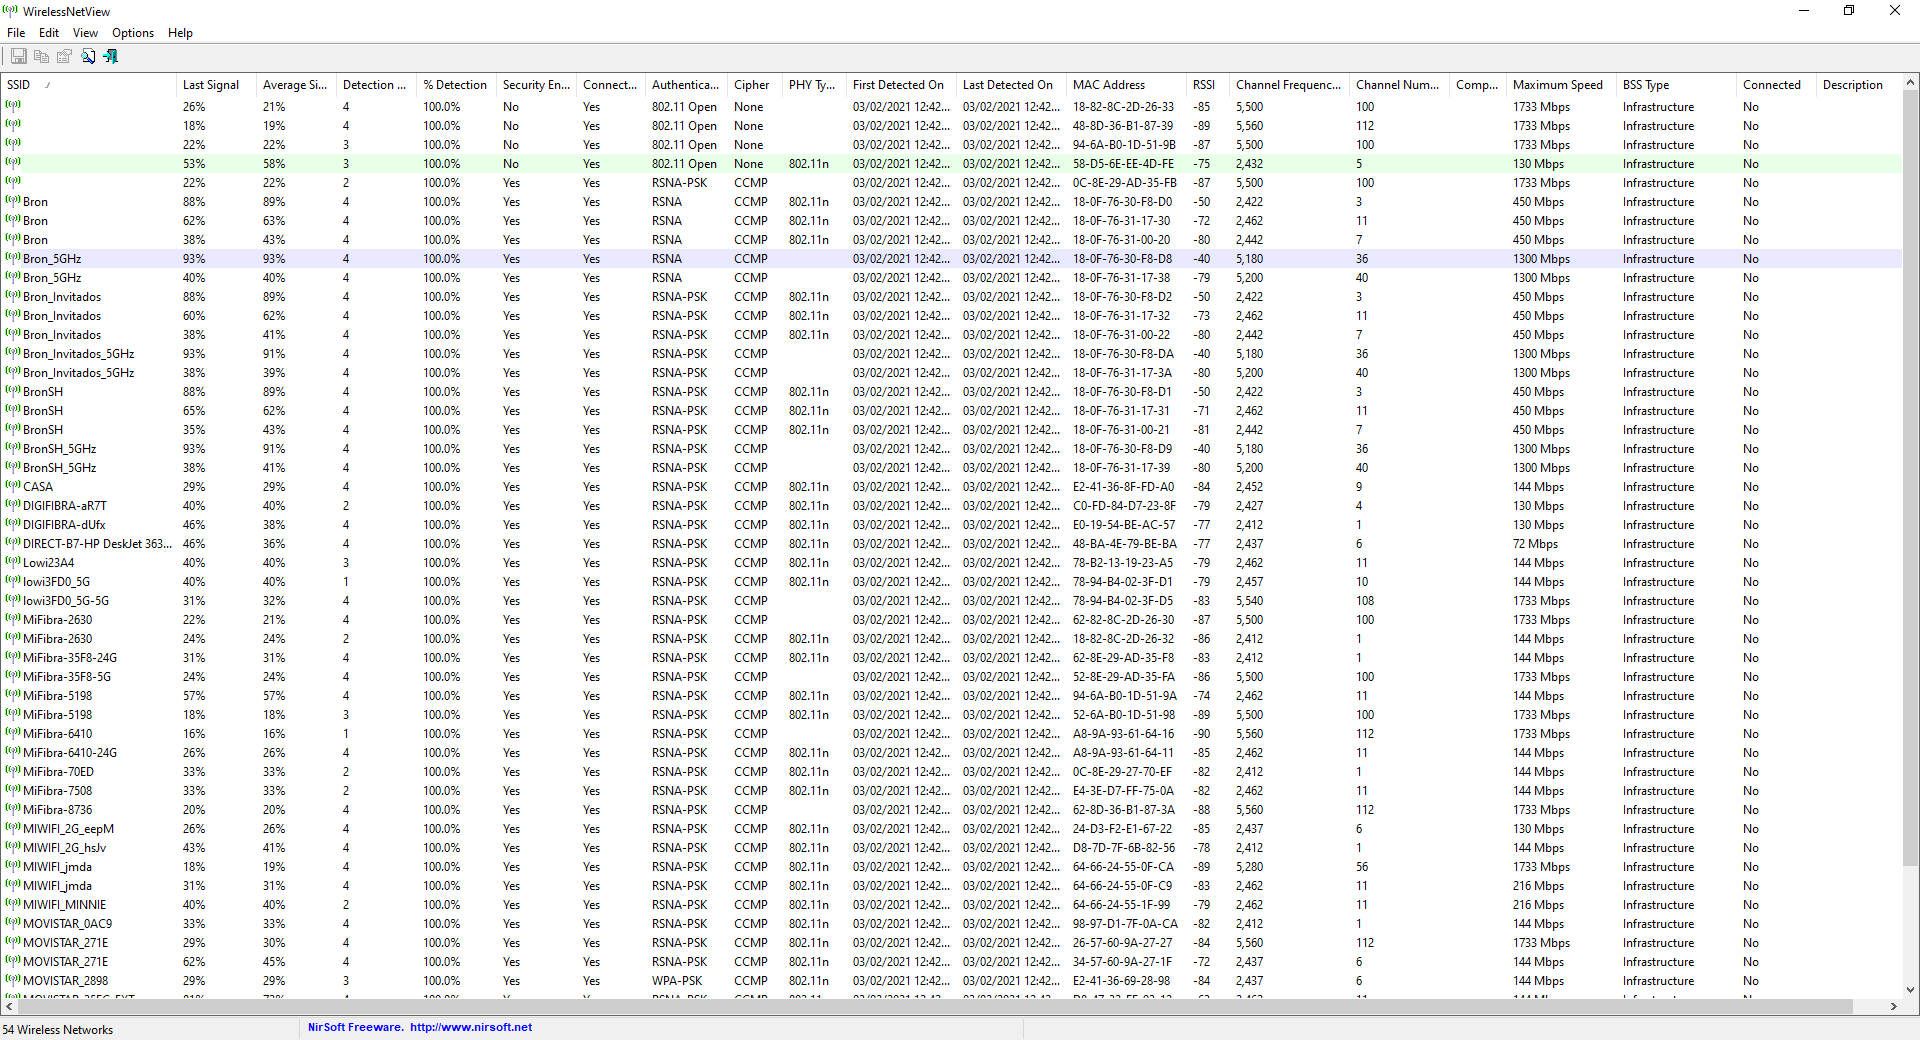Click the wireless icon beside MiFibra-8736
This screenshot has width=1920, height=1040.
[13, 810]
